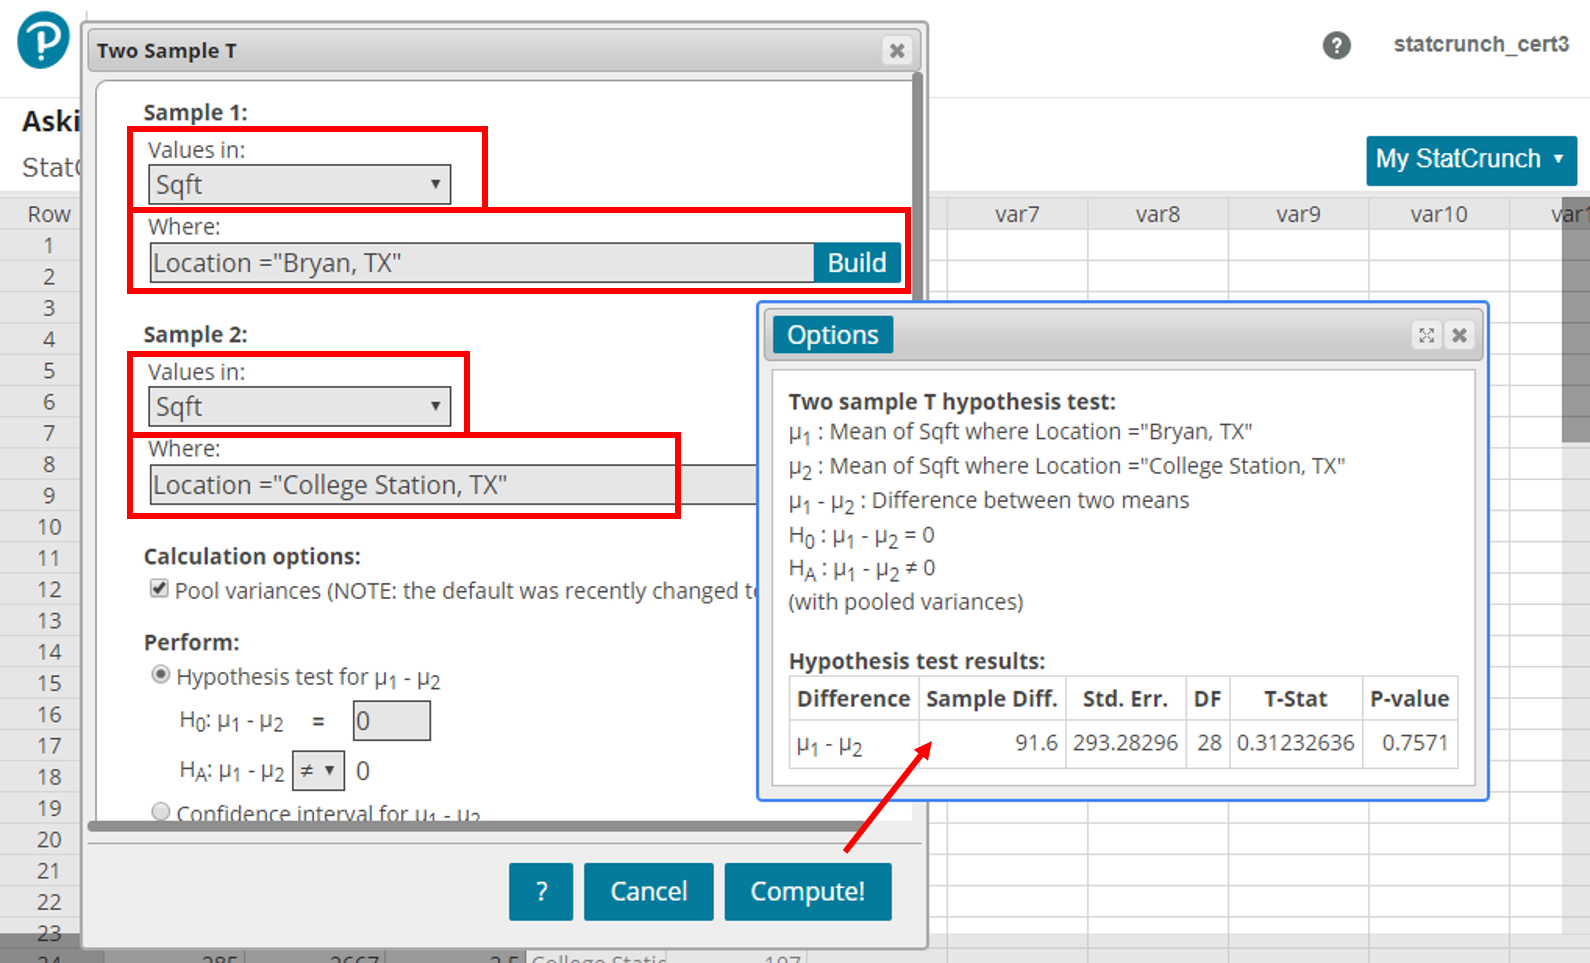
Task: Select the var9 column header
Action: click(x=1298, y=214)
